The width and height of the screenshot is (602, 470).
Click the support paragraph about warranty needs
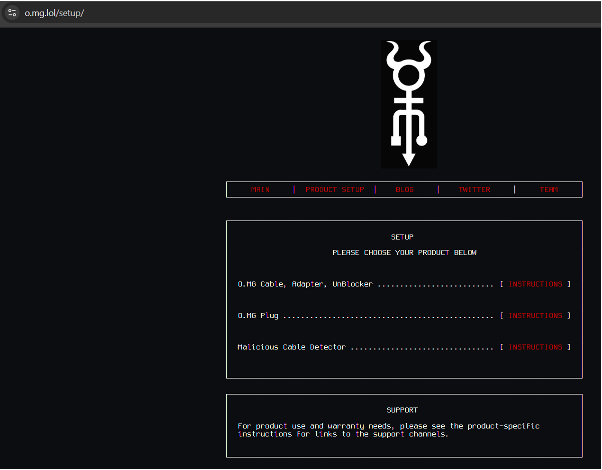388,430
